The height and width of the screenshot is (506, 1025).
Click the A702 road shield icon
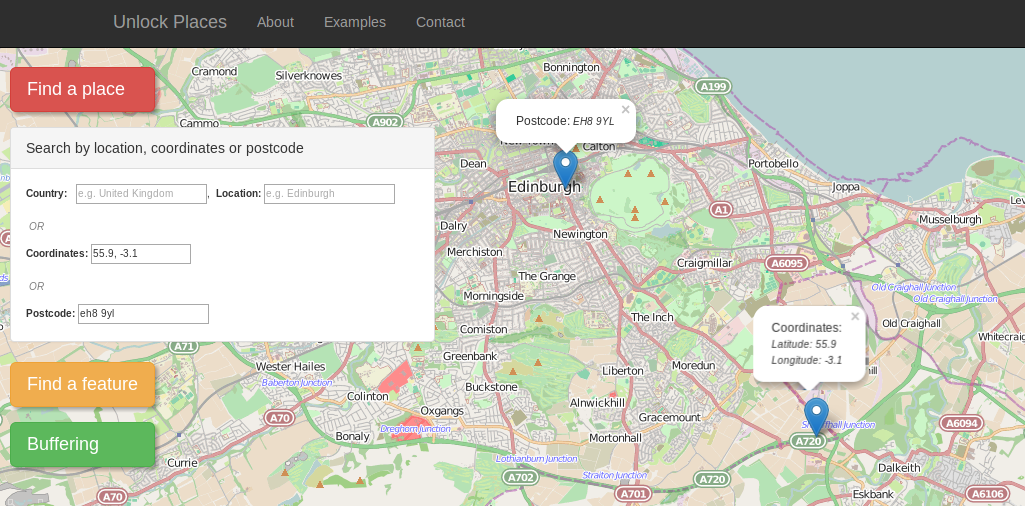point(521,478)
